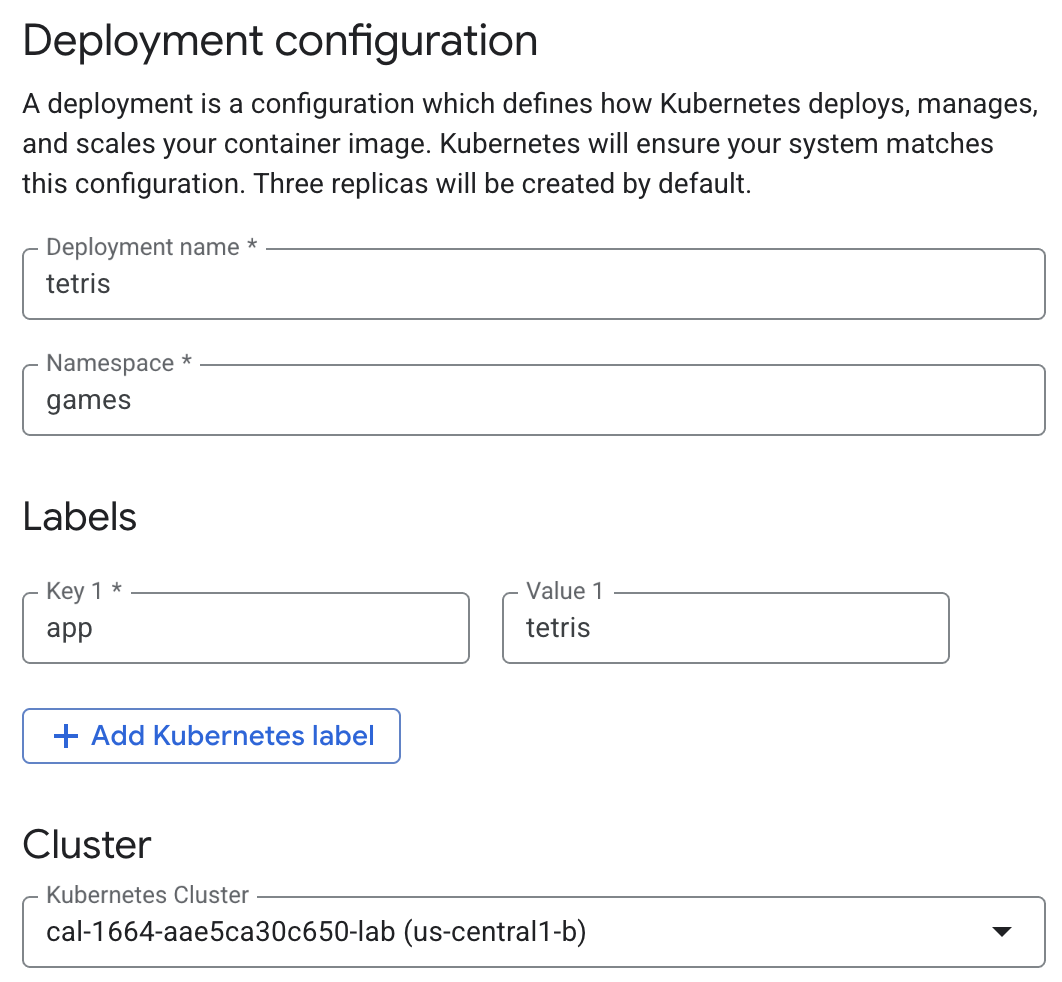This screenshot has width=1062, height=982.
Task: Click the Deployment configuration heading
Action: pos(280,42)
